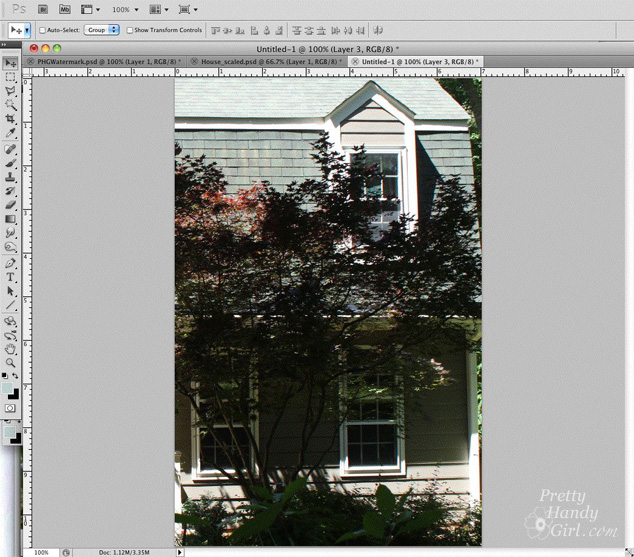Click the Auto-Align Layers icon
Screen dimensions: 634x557
(378, 30)
